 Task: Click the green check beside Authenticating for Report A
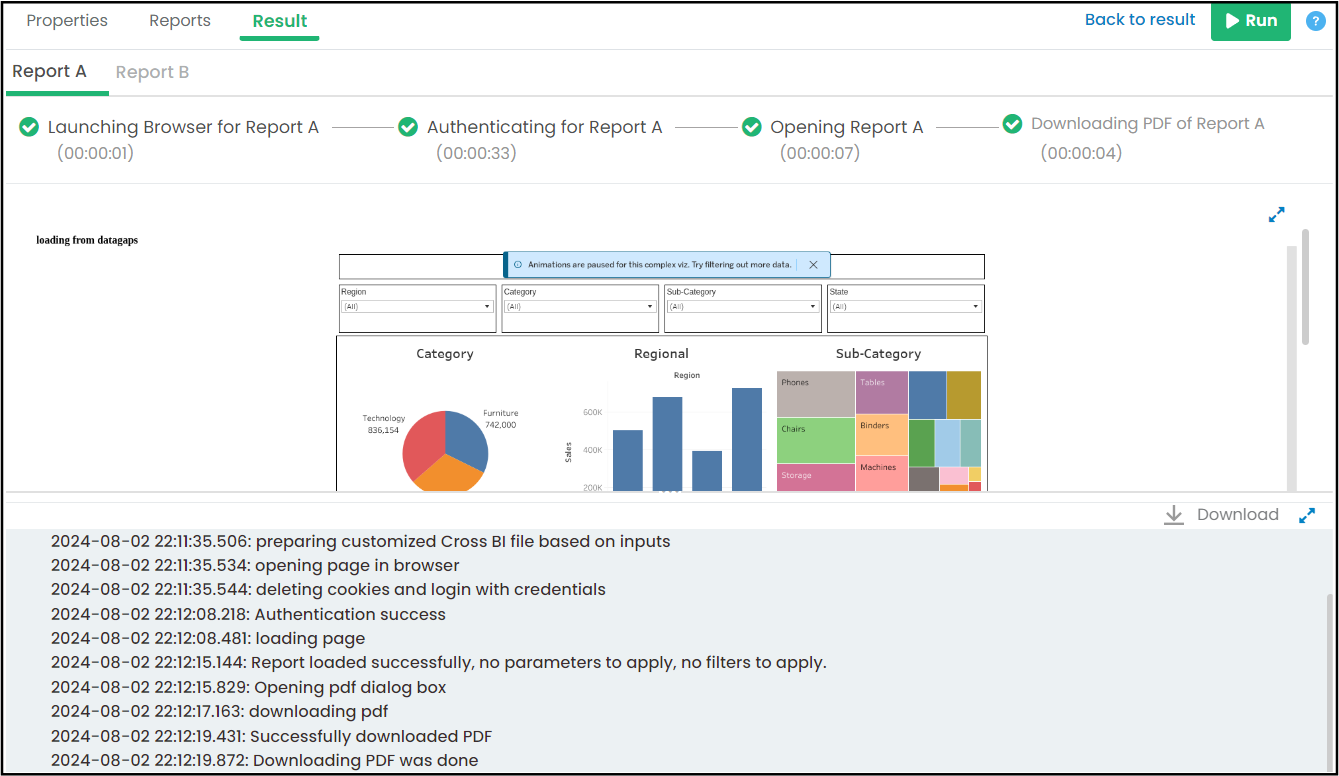408,127
